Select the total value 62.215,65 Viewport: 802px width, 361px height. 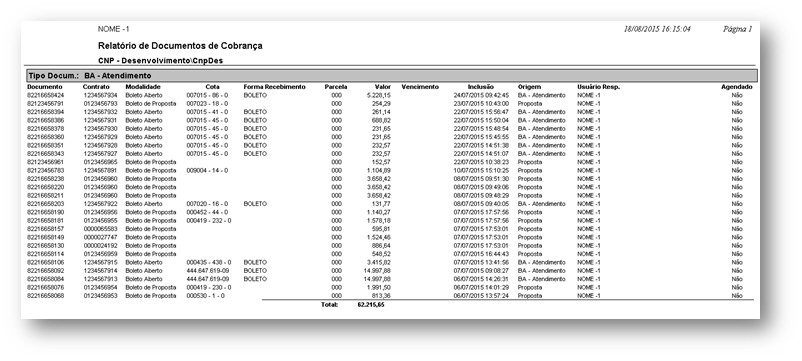[371, 305]
